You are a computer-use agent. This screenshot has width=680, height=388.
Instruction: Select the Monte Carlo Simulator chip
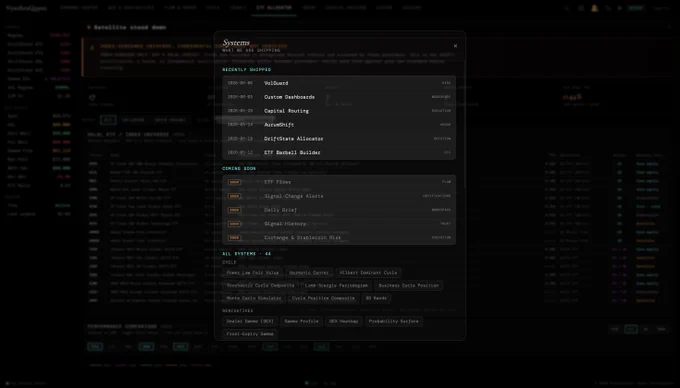pyautogui.click(x=254, y=298)
